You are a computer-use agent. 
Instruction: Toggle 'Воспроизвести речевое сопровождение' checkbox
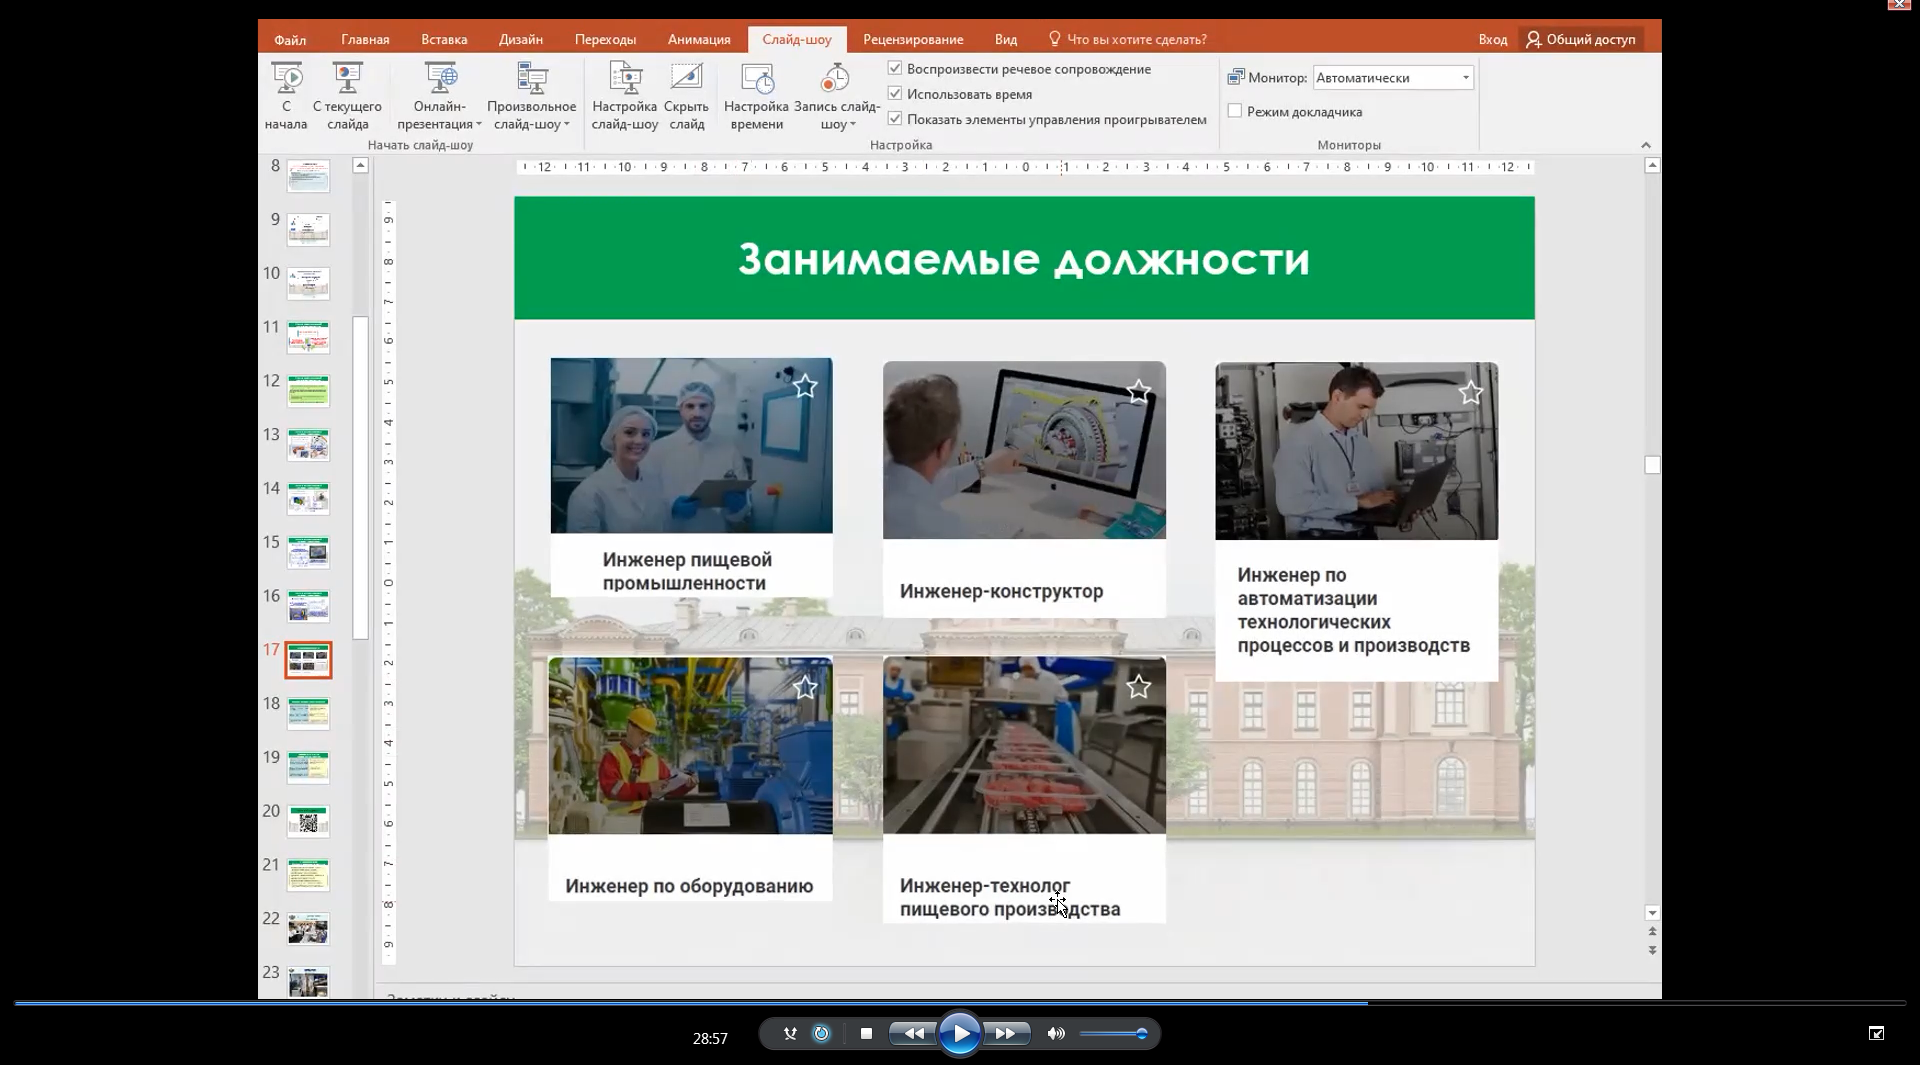pyautogui.click(x=895, y=69)
